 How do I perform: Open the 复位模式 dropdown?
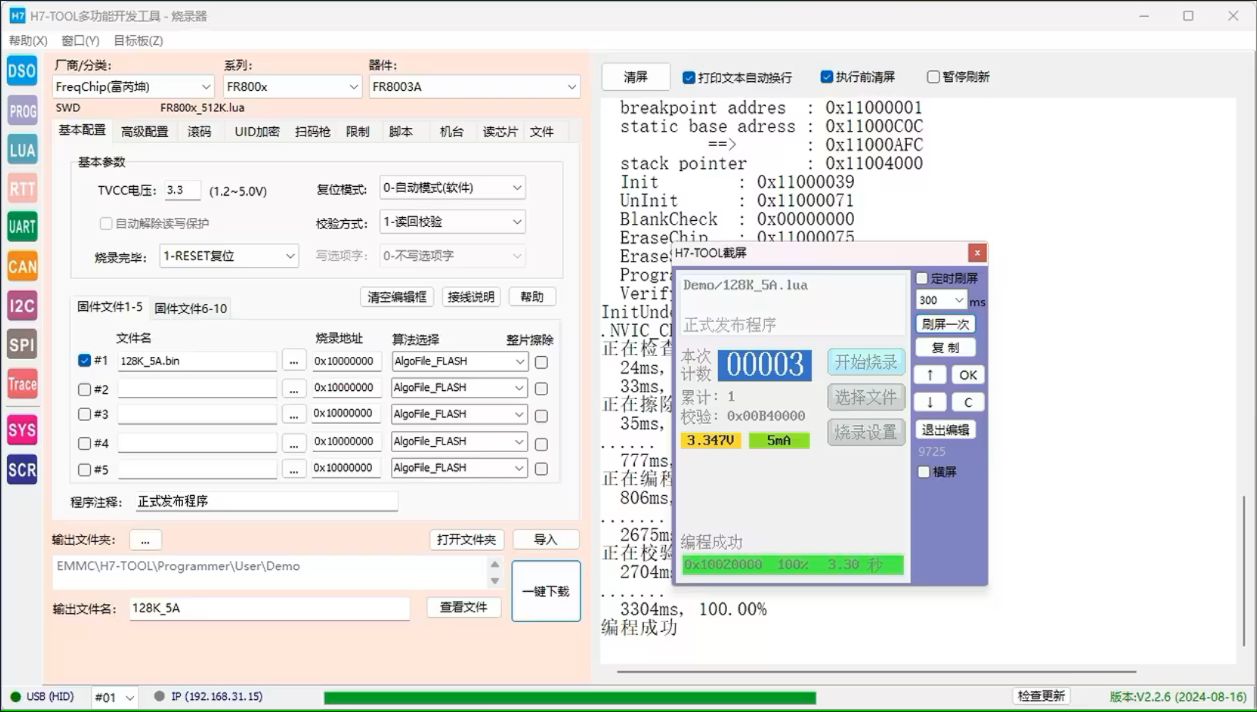click(452, 188)
